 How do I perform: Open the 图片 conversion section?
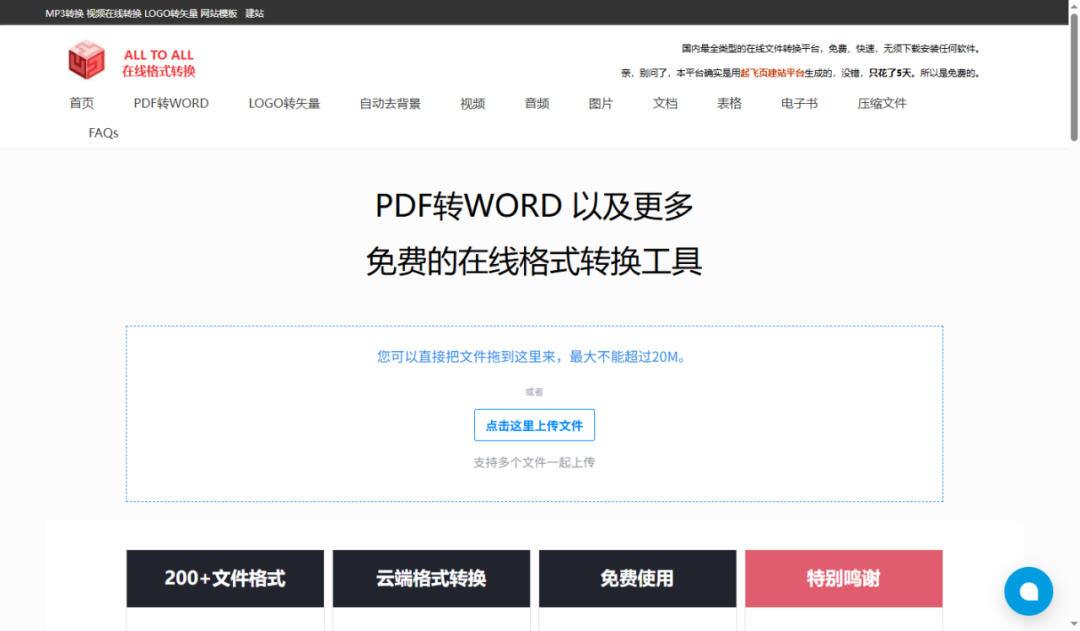[x=600, y=102]
